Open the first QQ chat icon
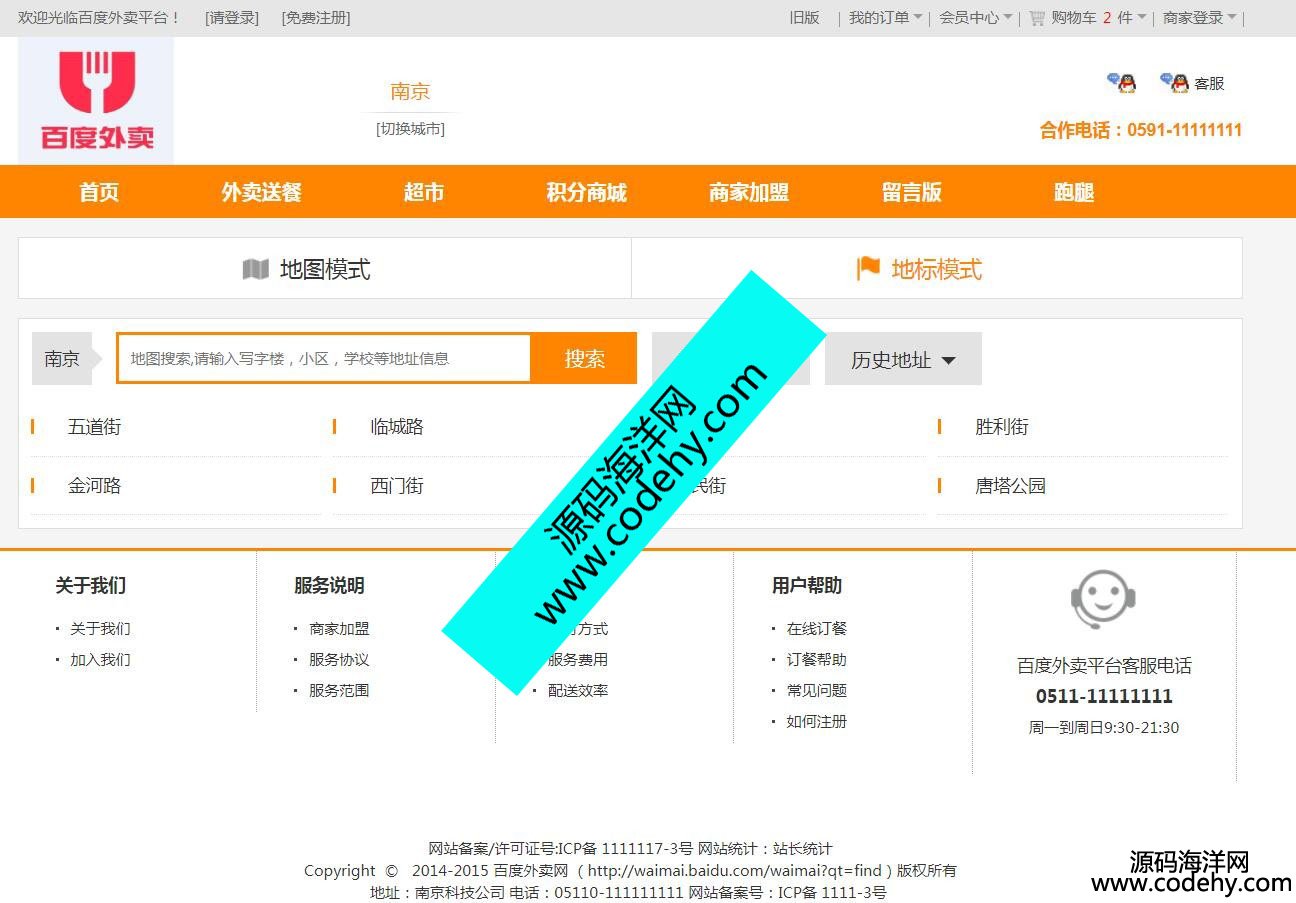 coord(1122,83)
